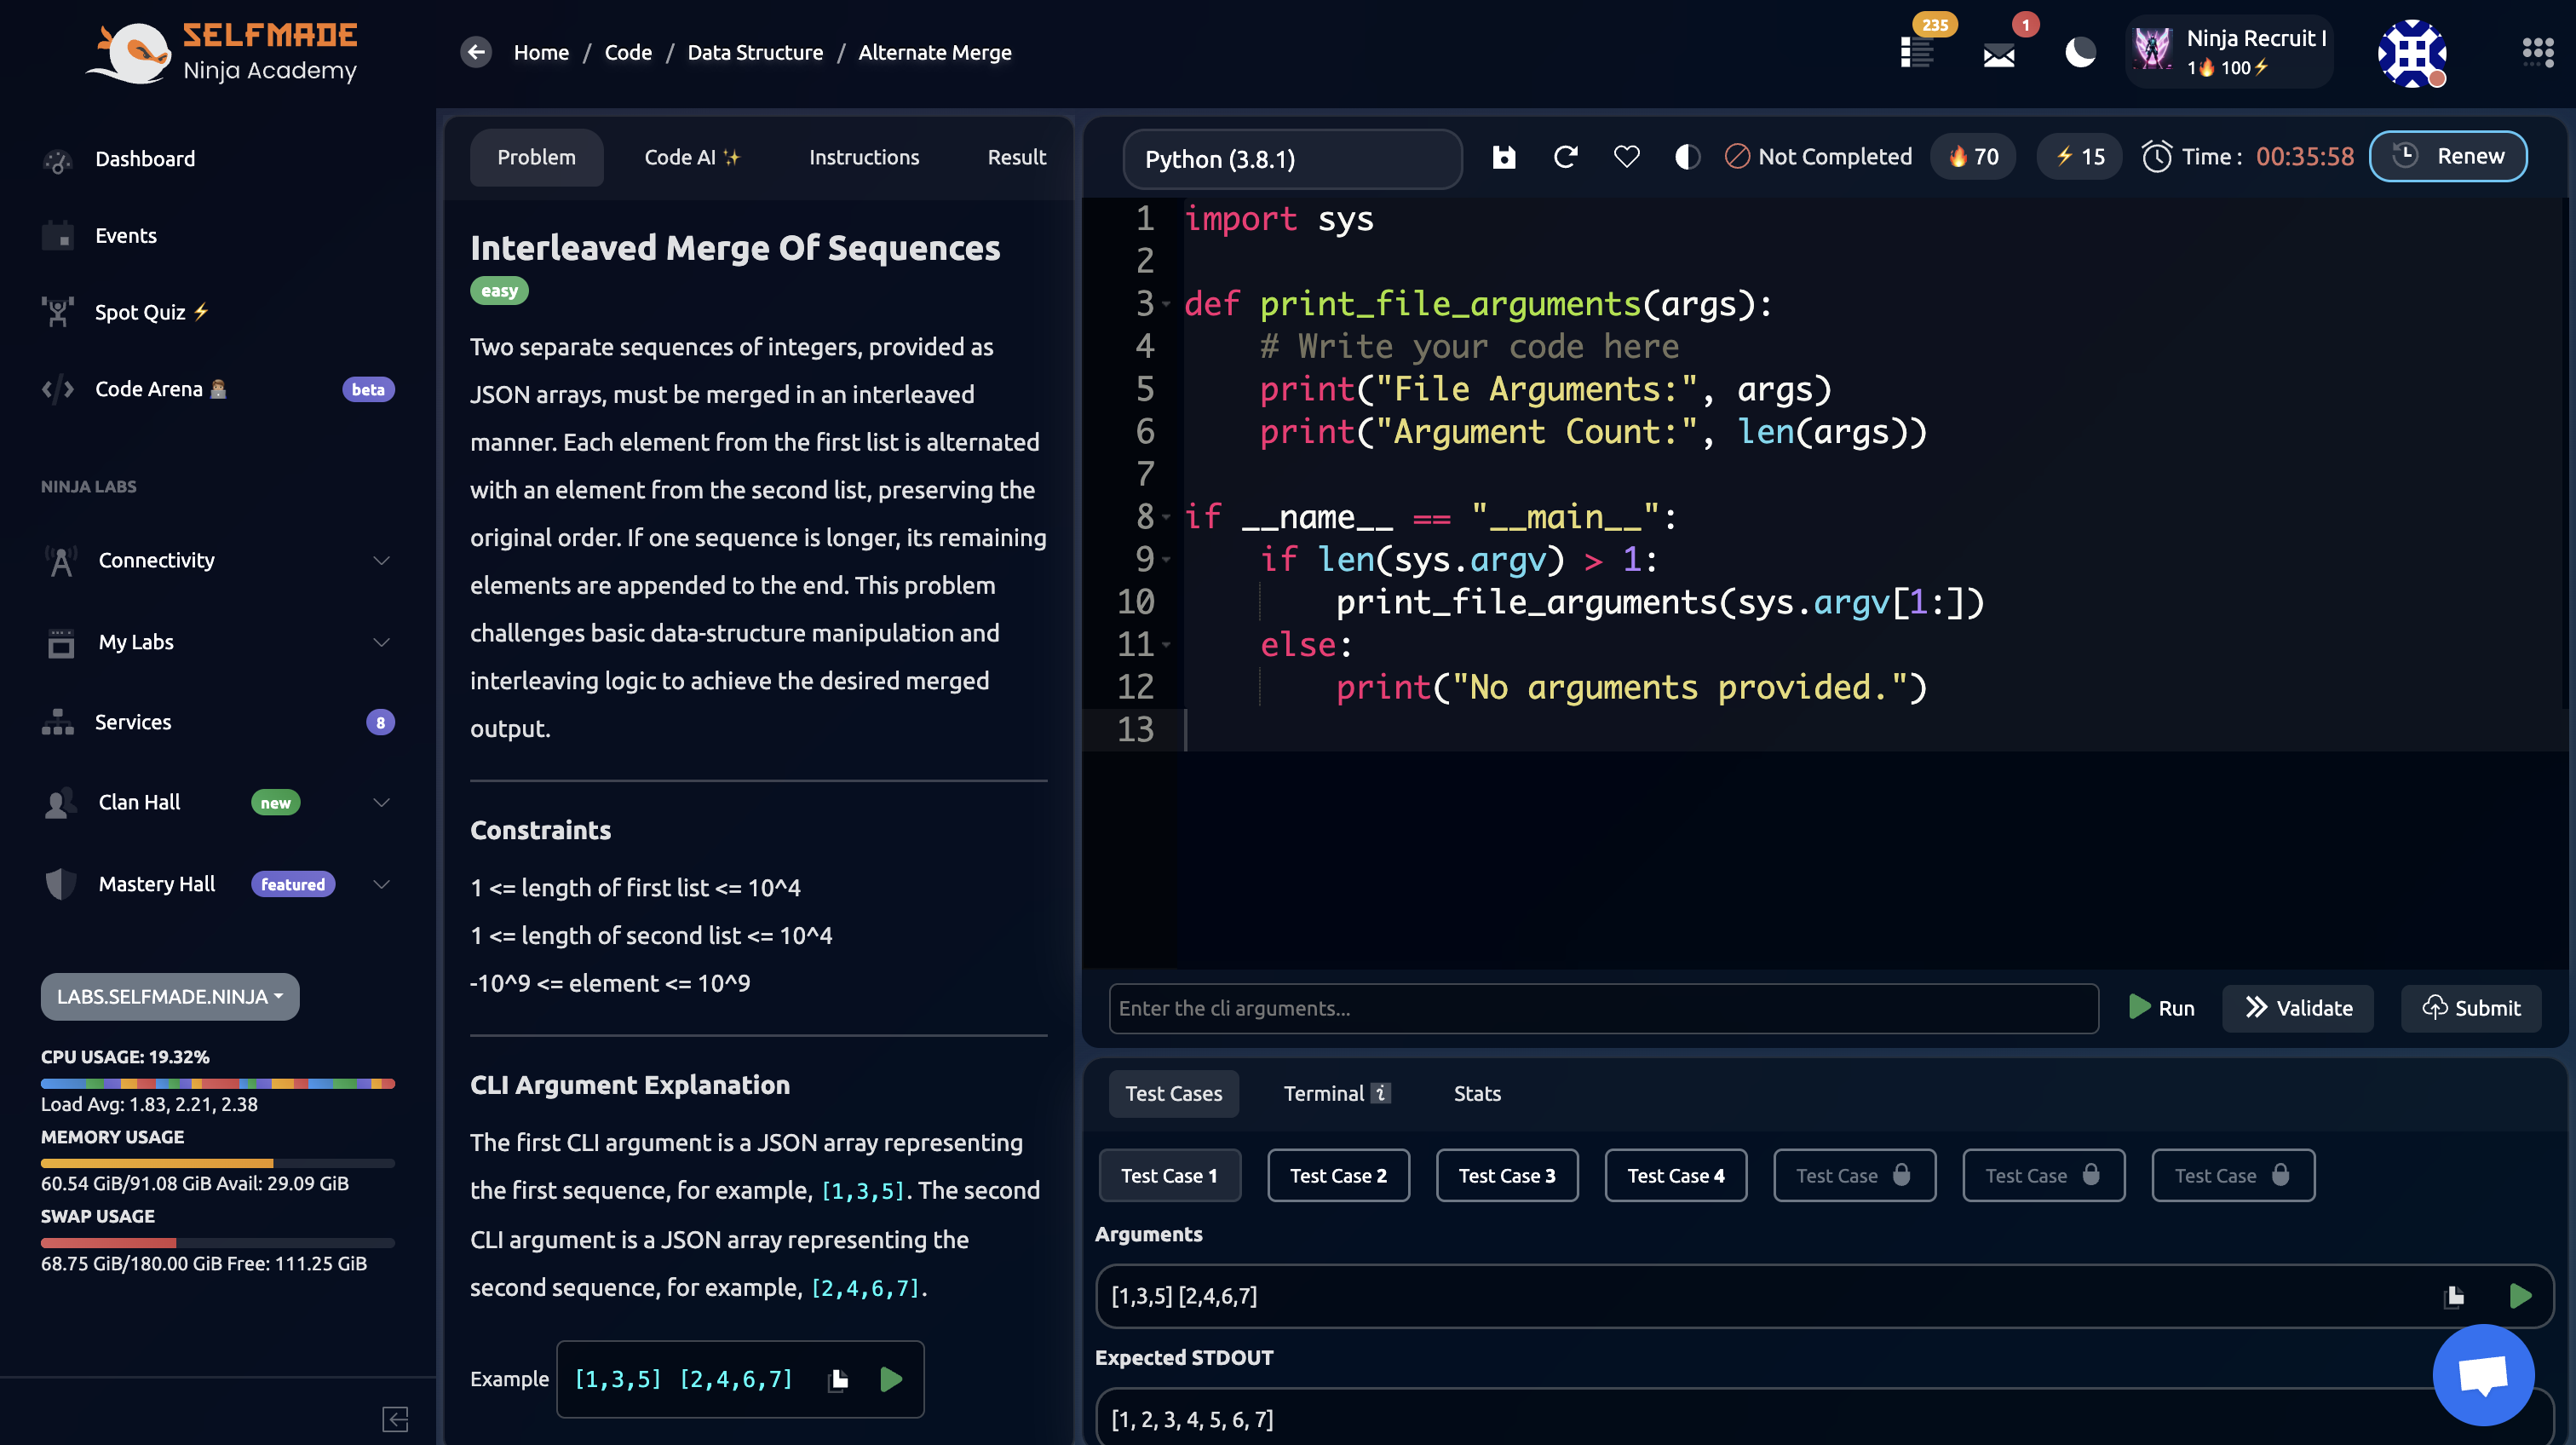The height and width of the screenshot is (1445, 2576).
Task: Click the Renew timer button
Action: [x=2448, y=157]
